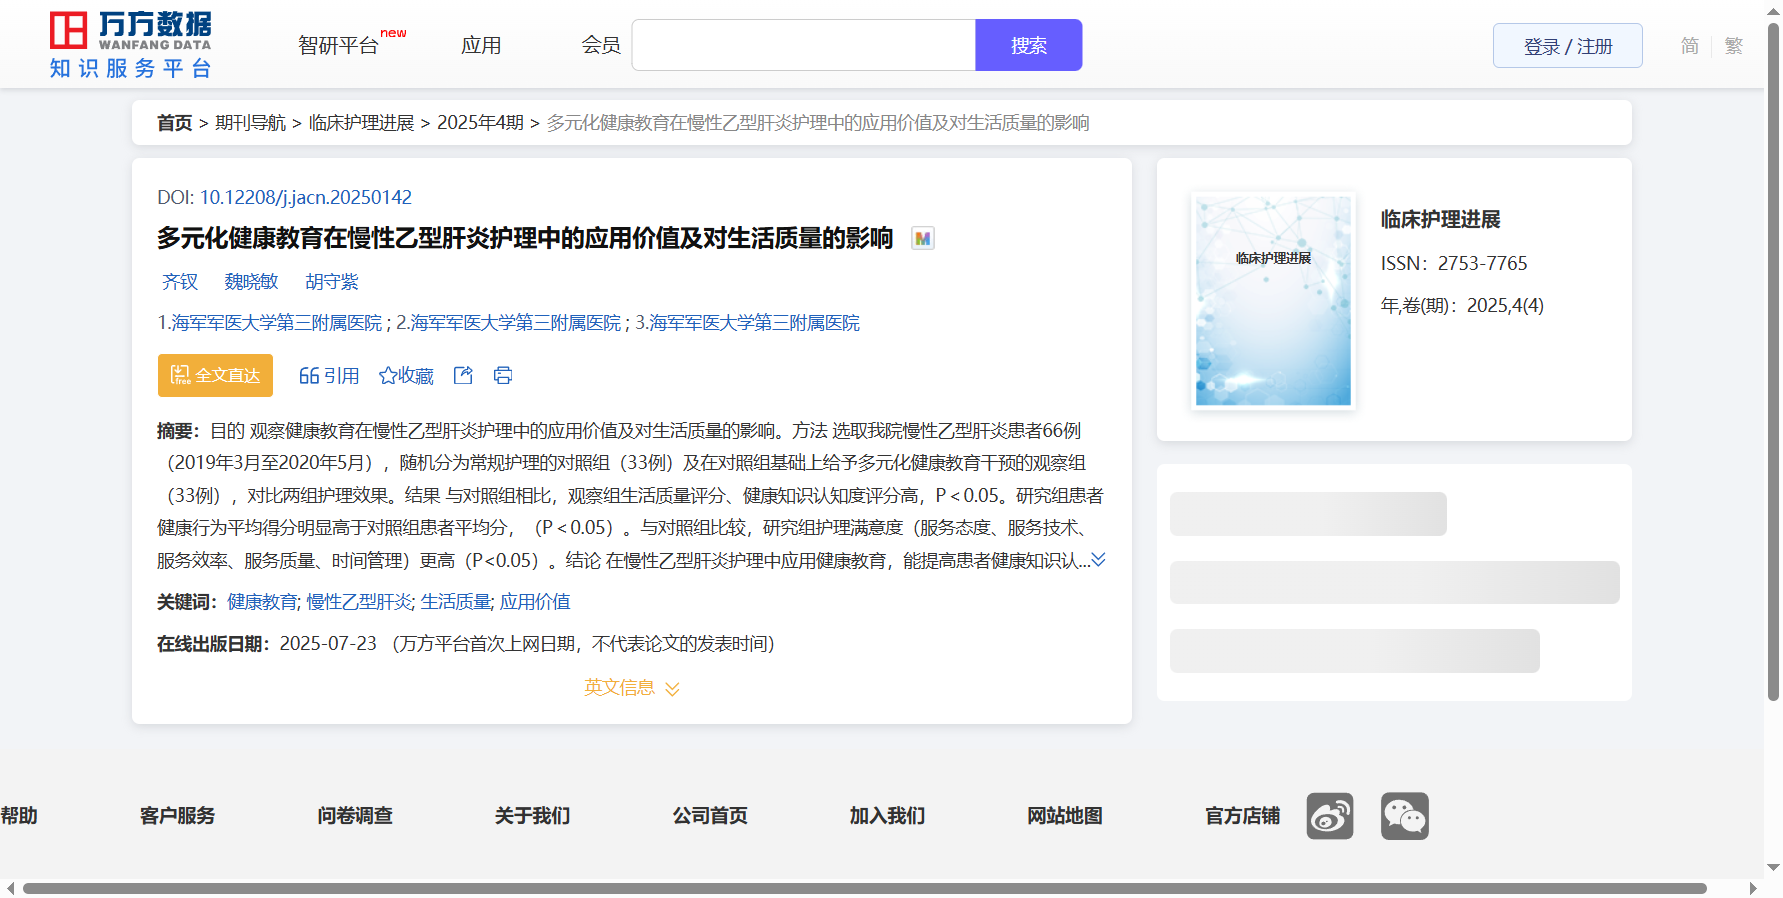
Task: Open first affiliation 海军军医大学第三附属医院
Action: point(276,323)
